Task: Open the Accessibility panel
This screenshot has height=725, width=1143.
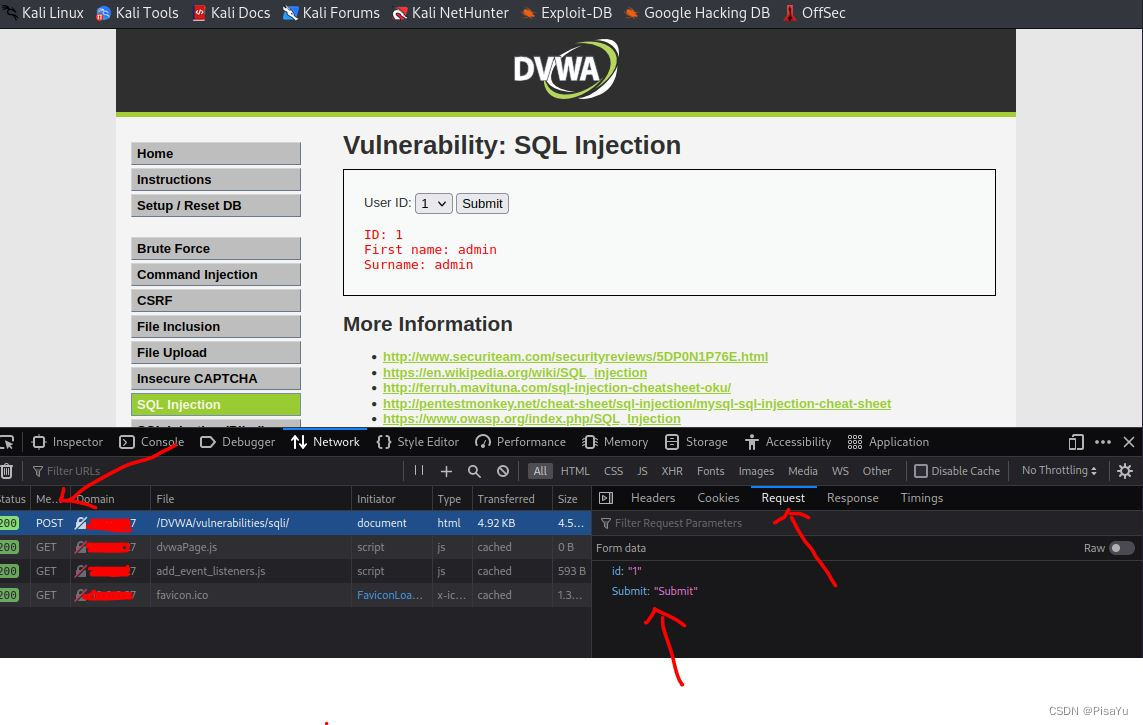Action: coord(788,442)
